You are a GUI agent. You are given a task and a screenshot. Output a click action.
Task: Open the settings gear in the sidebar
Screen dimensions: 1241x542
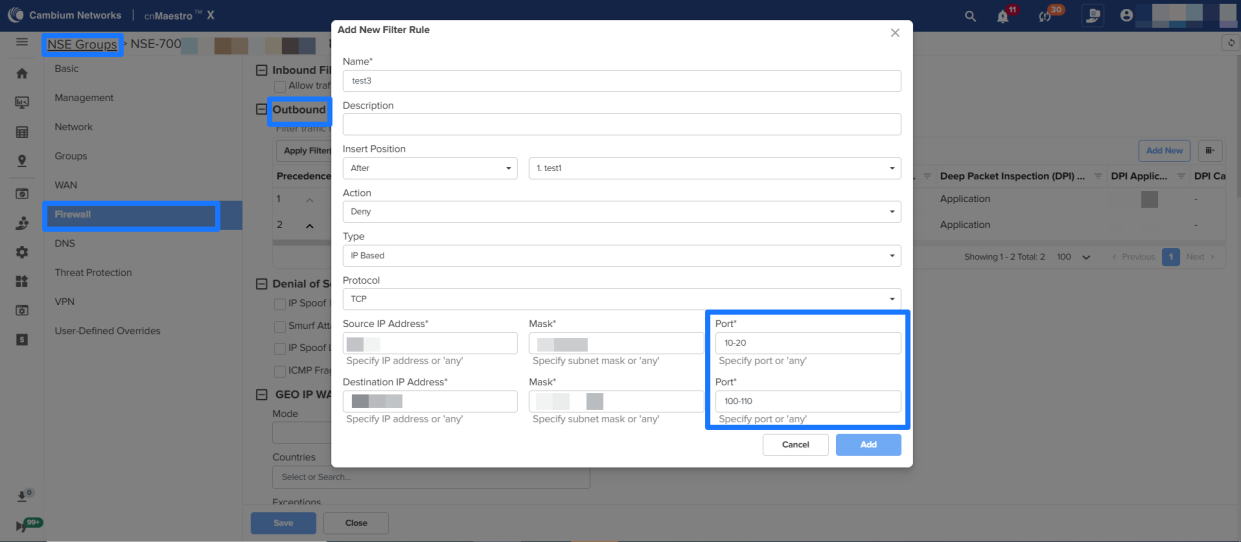[x=21, y=253]
